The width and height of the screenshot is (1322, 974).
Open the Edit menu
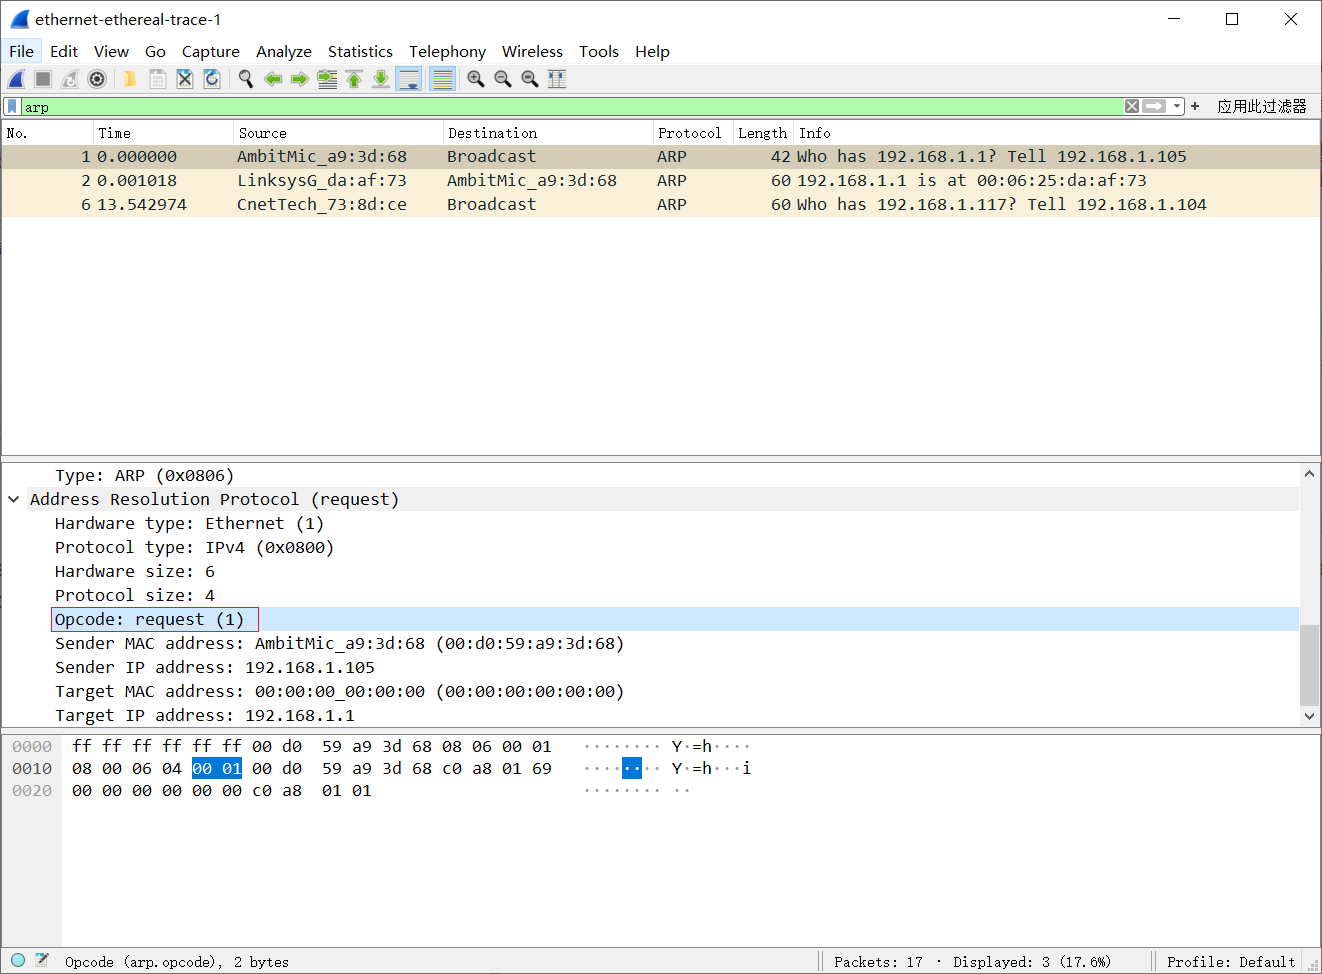click(x=64, y=51)
